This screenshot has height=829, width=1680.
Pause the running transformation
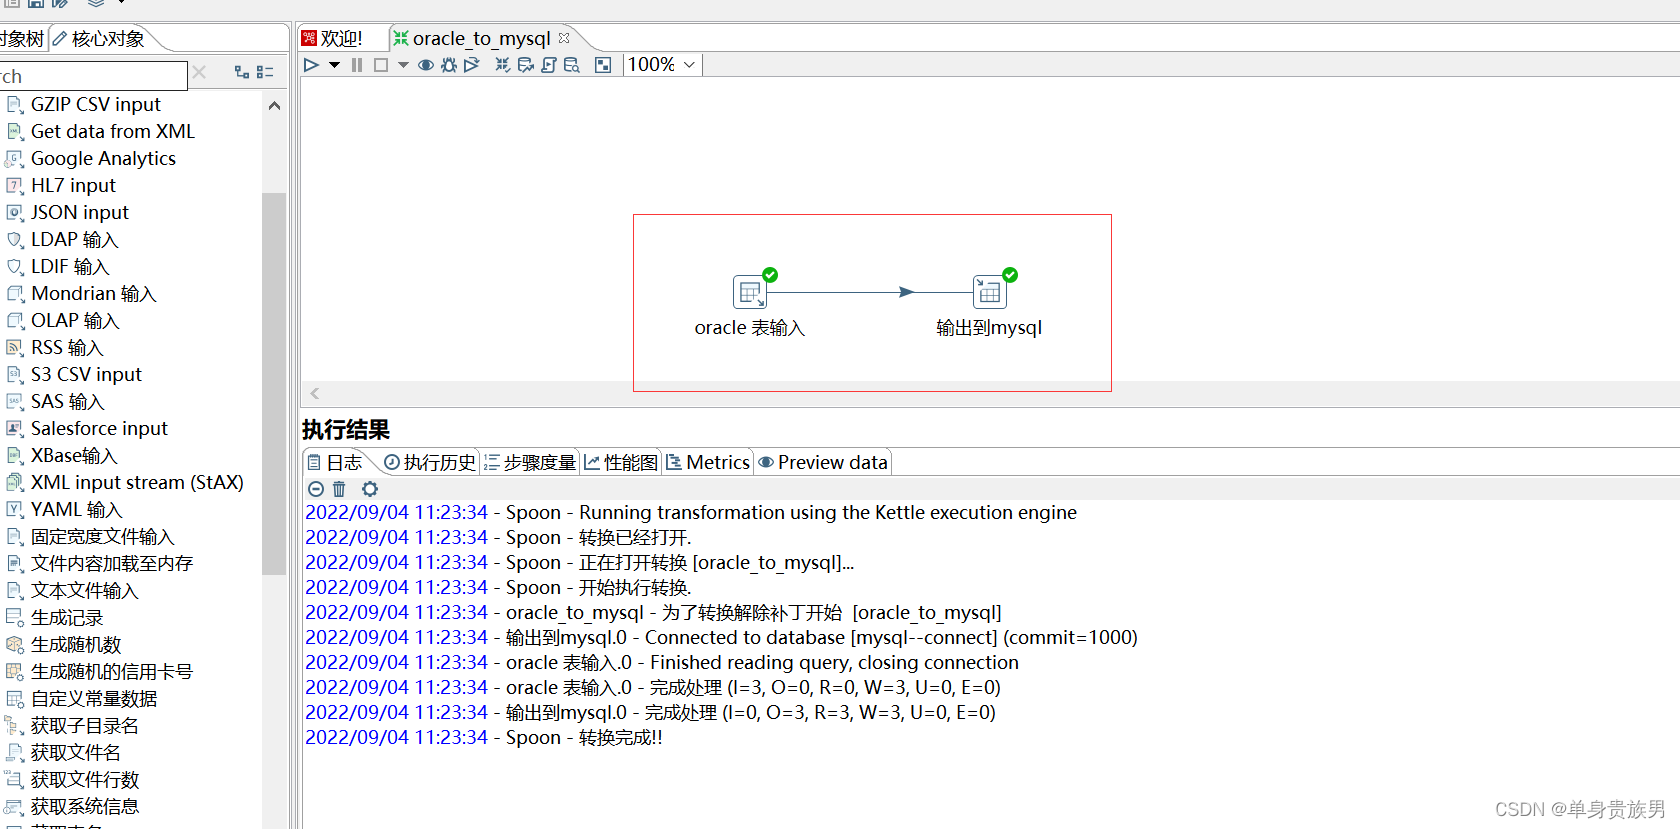(357, 65)
